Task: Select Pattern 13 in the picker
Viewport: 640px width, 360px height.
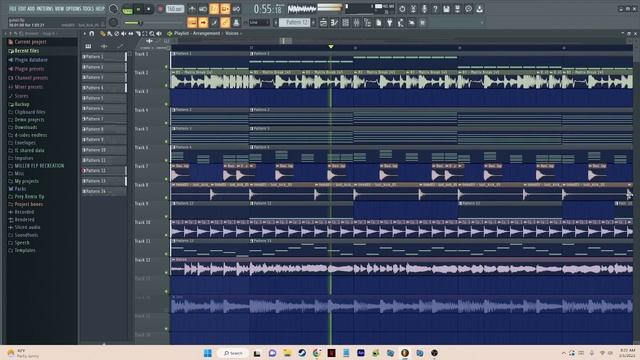Action: click(104, 181)
